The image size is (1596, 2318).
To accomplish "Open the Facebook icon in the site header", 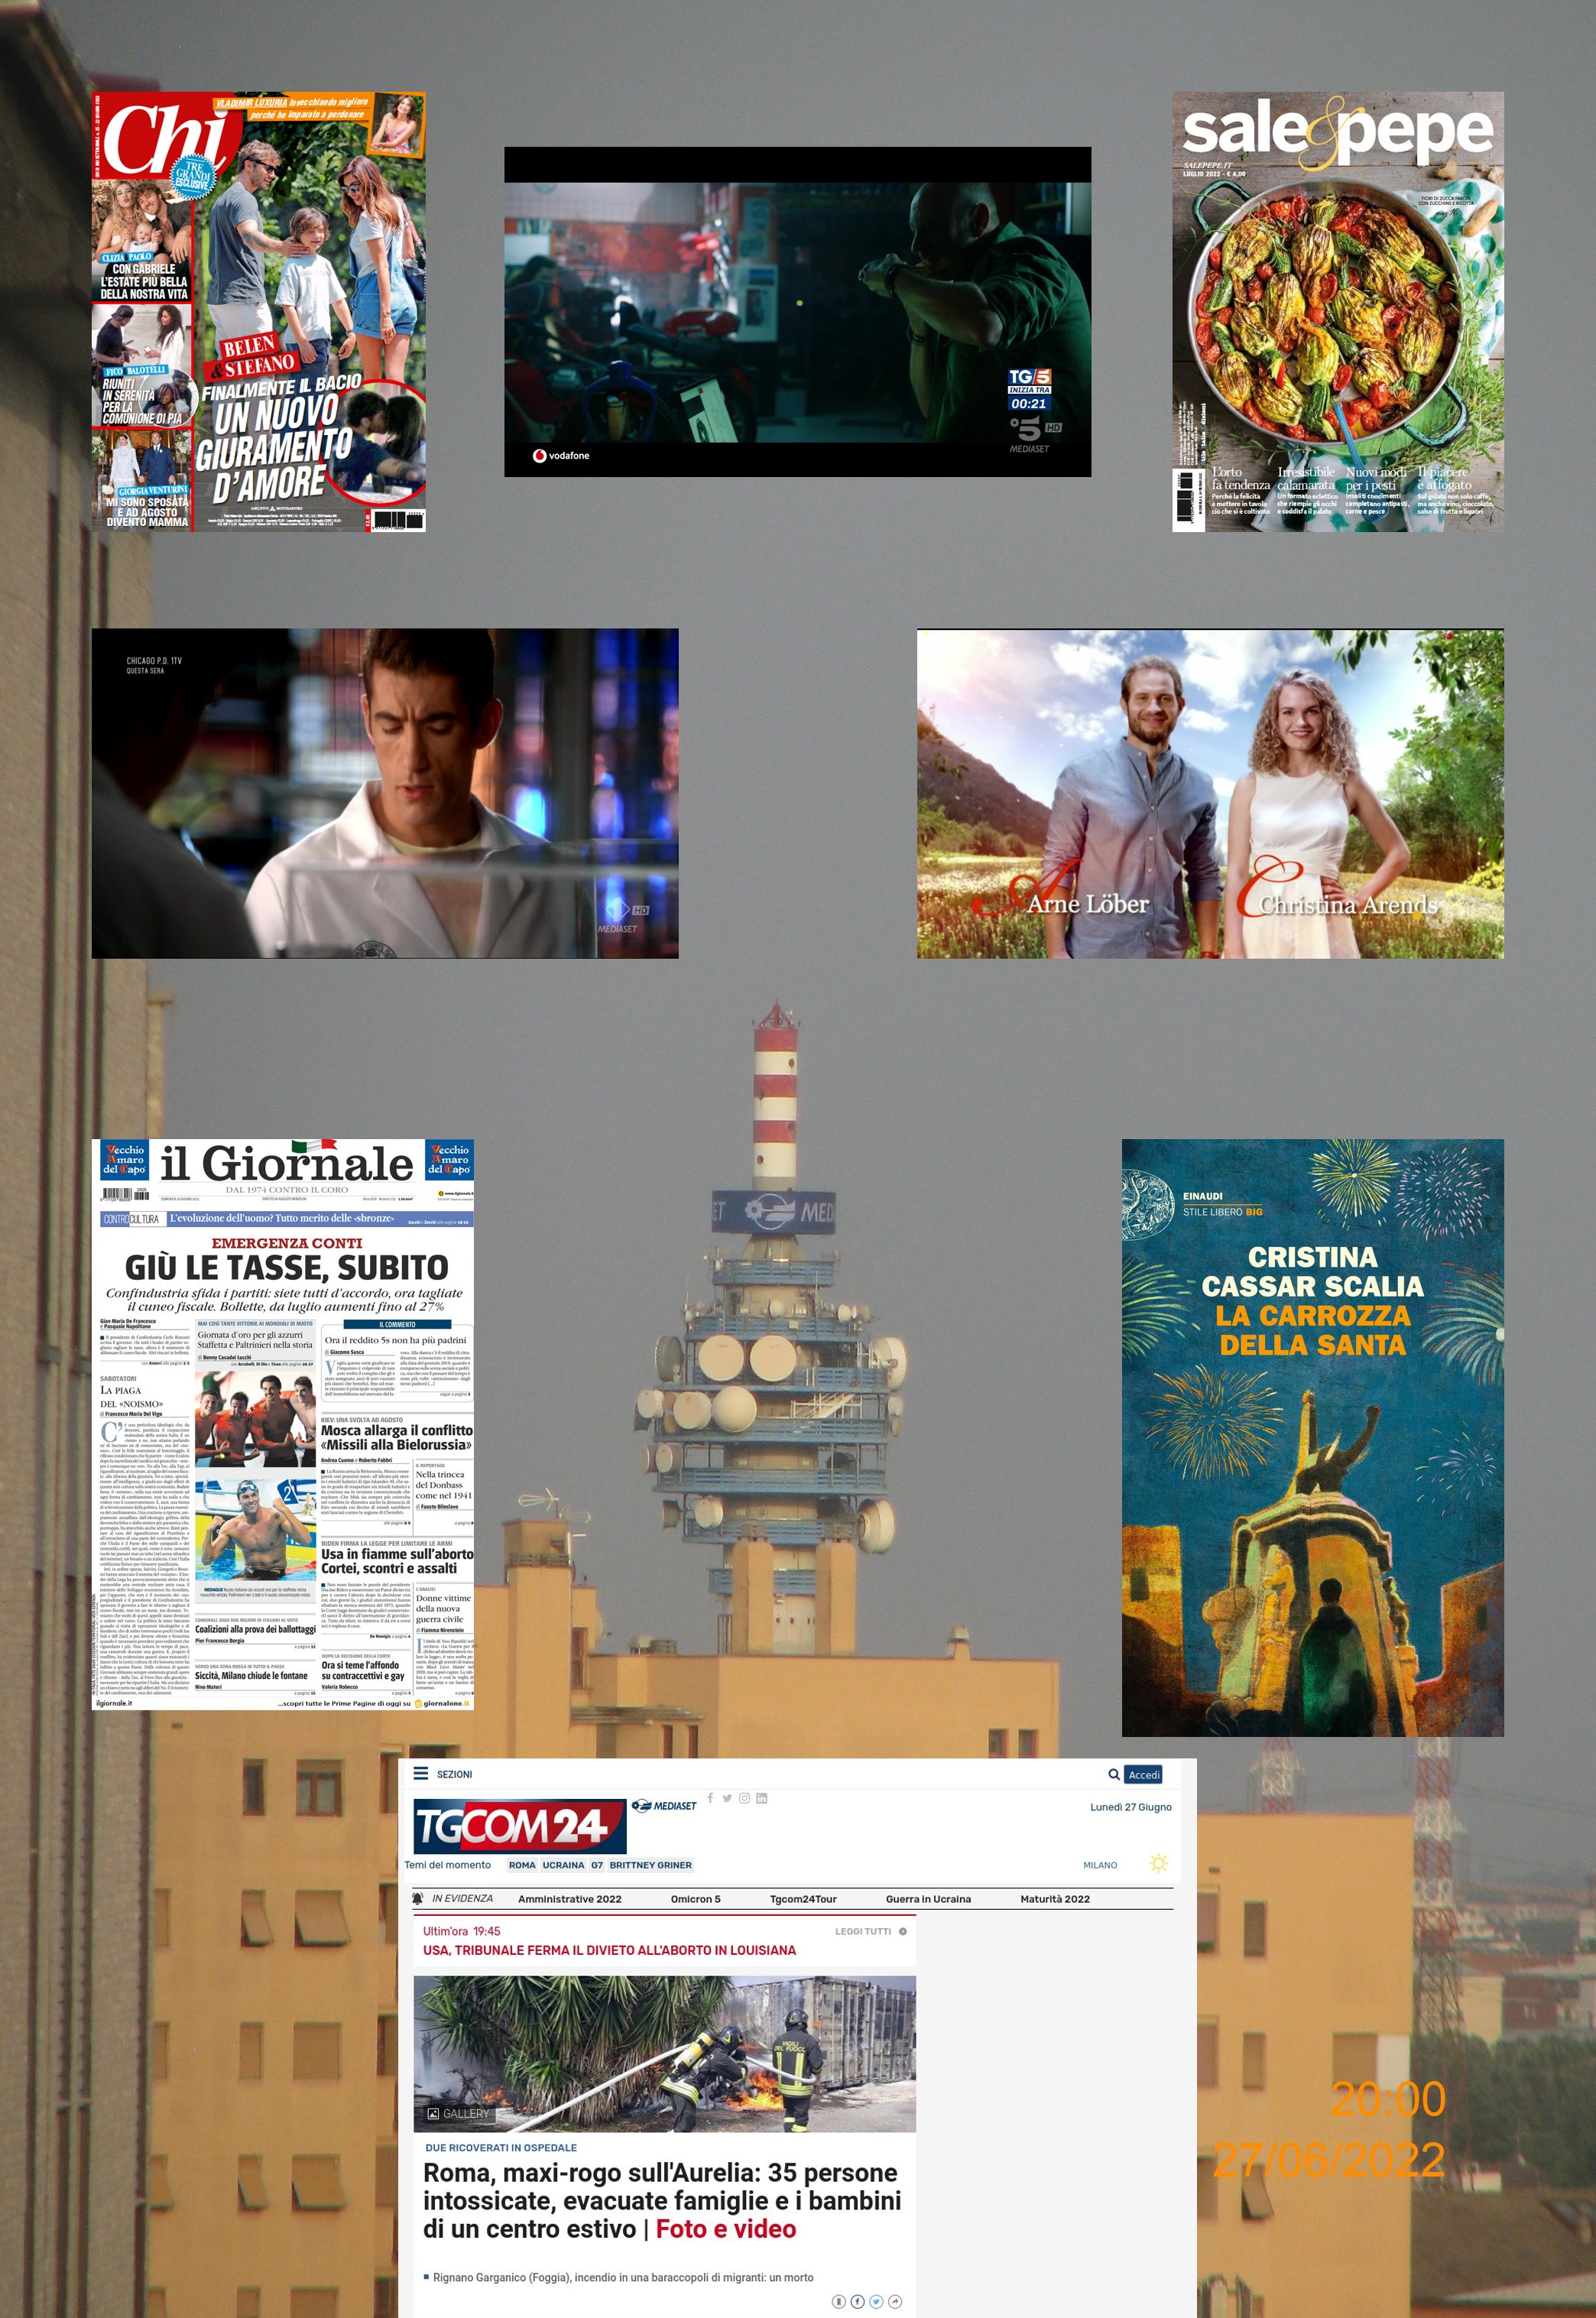I will [710, 1798].
